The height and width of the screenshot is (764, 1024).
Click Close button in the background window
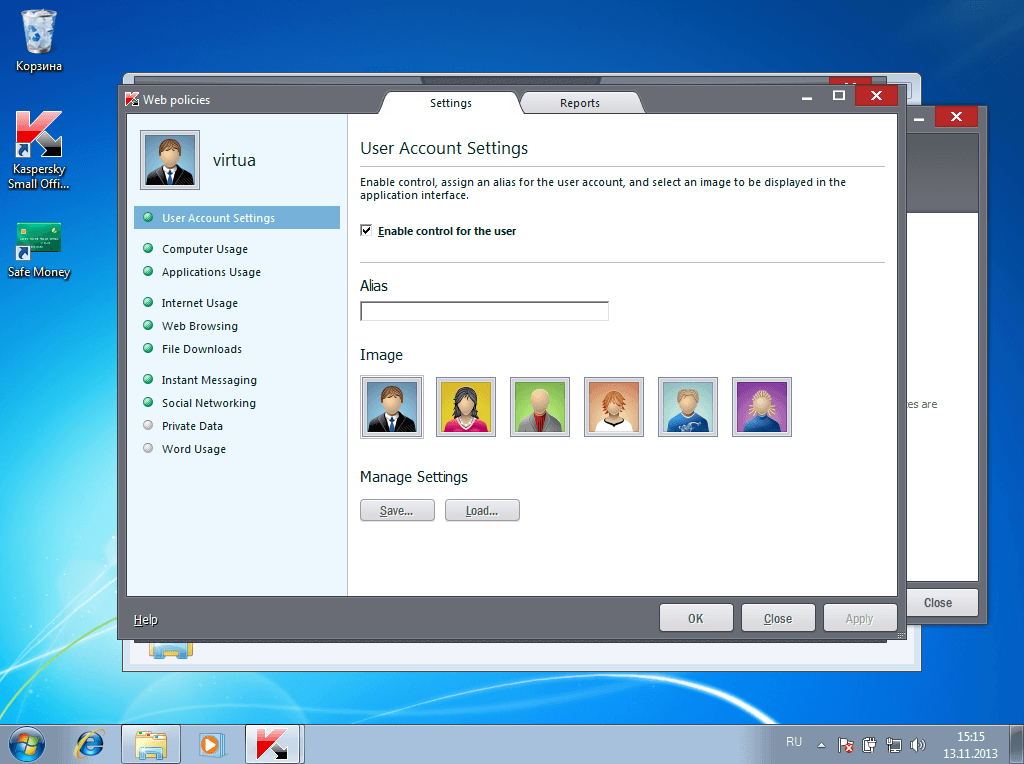tap(938, 603)
